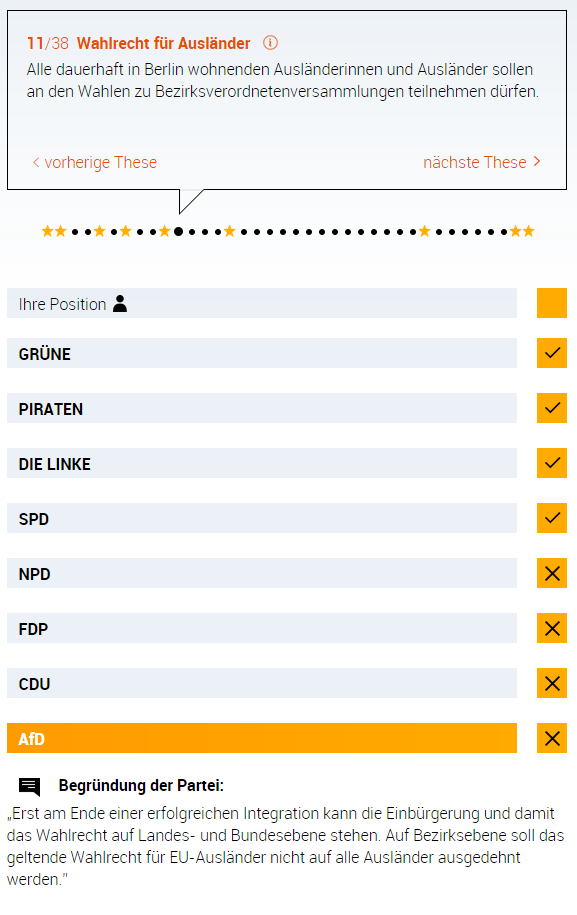This screenshot has width=577, height=915.
Task: Click the X box for CDU
Action: click(x=552, y=683)
